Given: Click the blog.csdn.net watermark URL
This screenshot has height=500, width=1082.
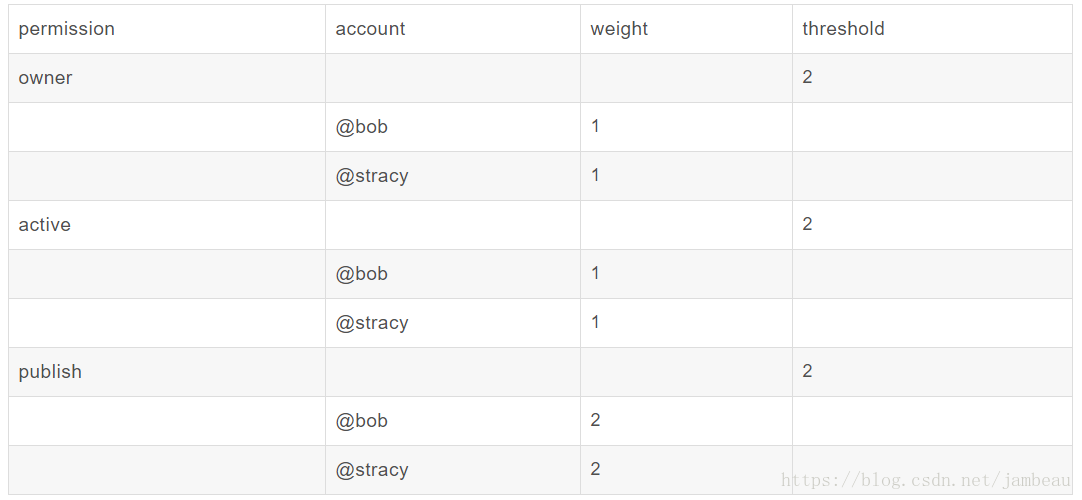Looking at the screenshot, I should coord(925,481).
